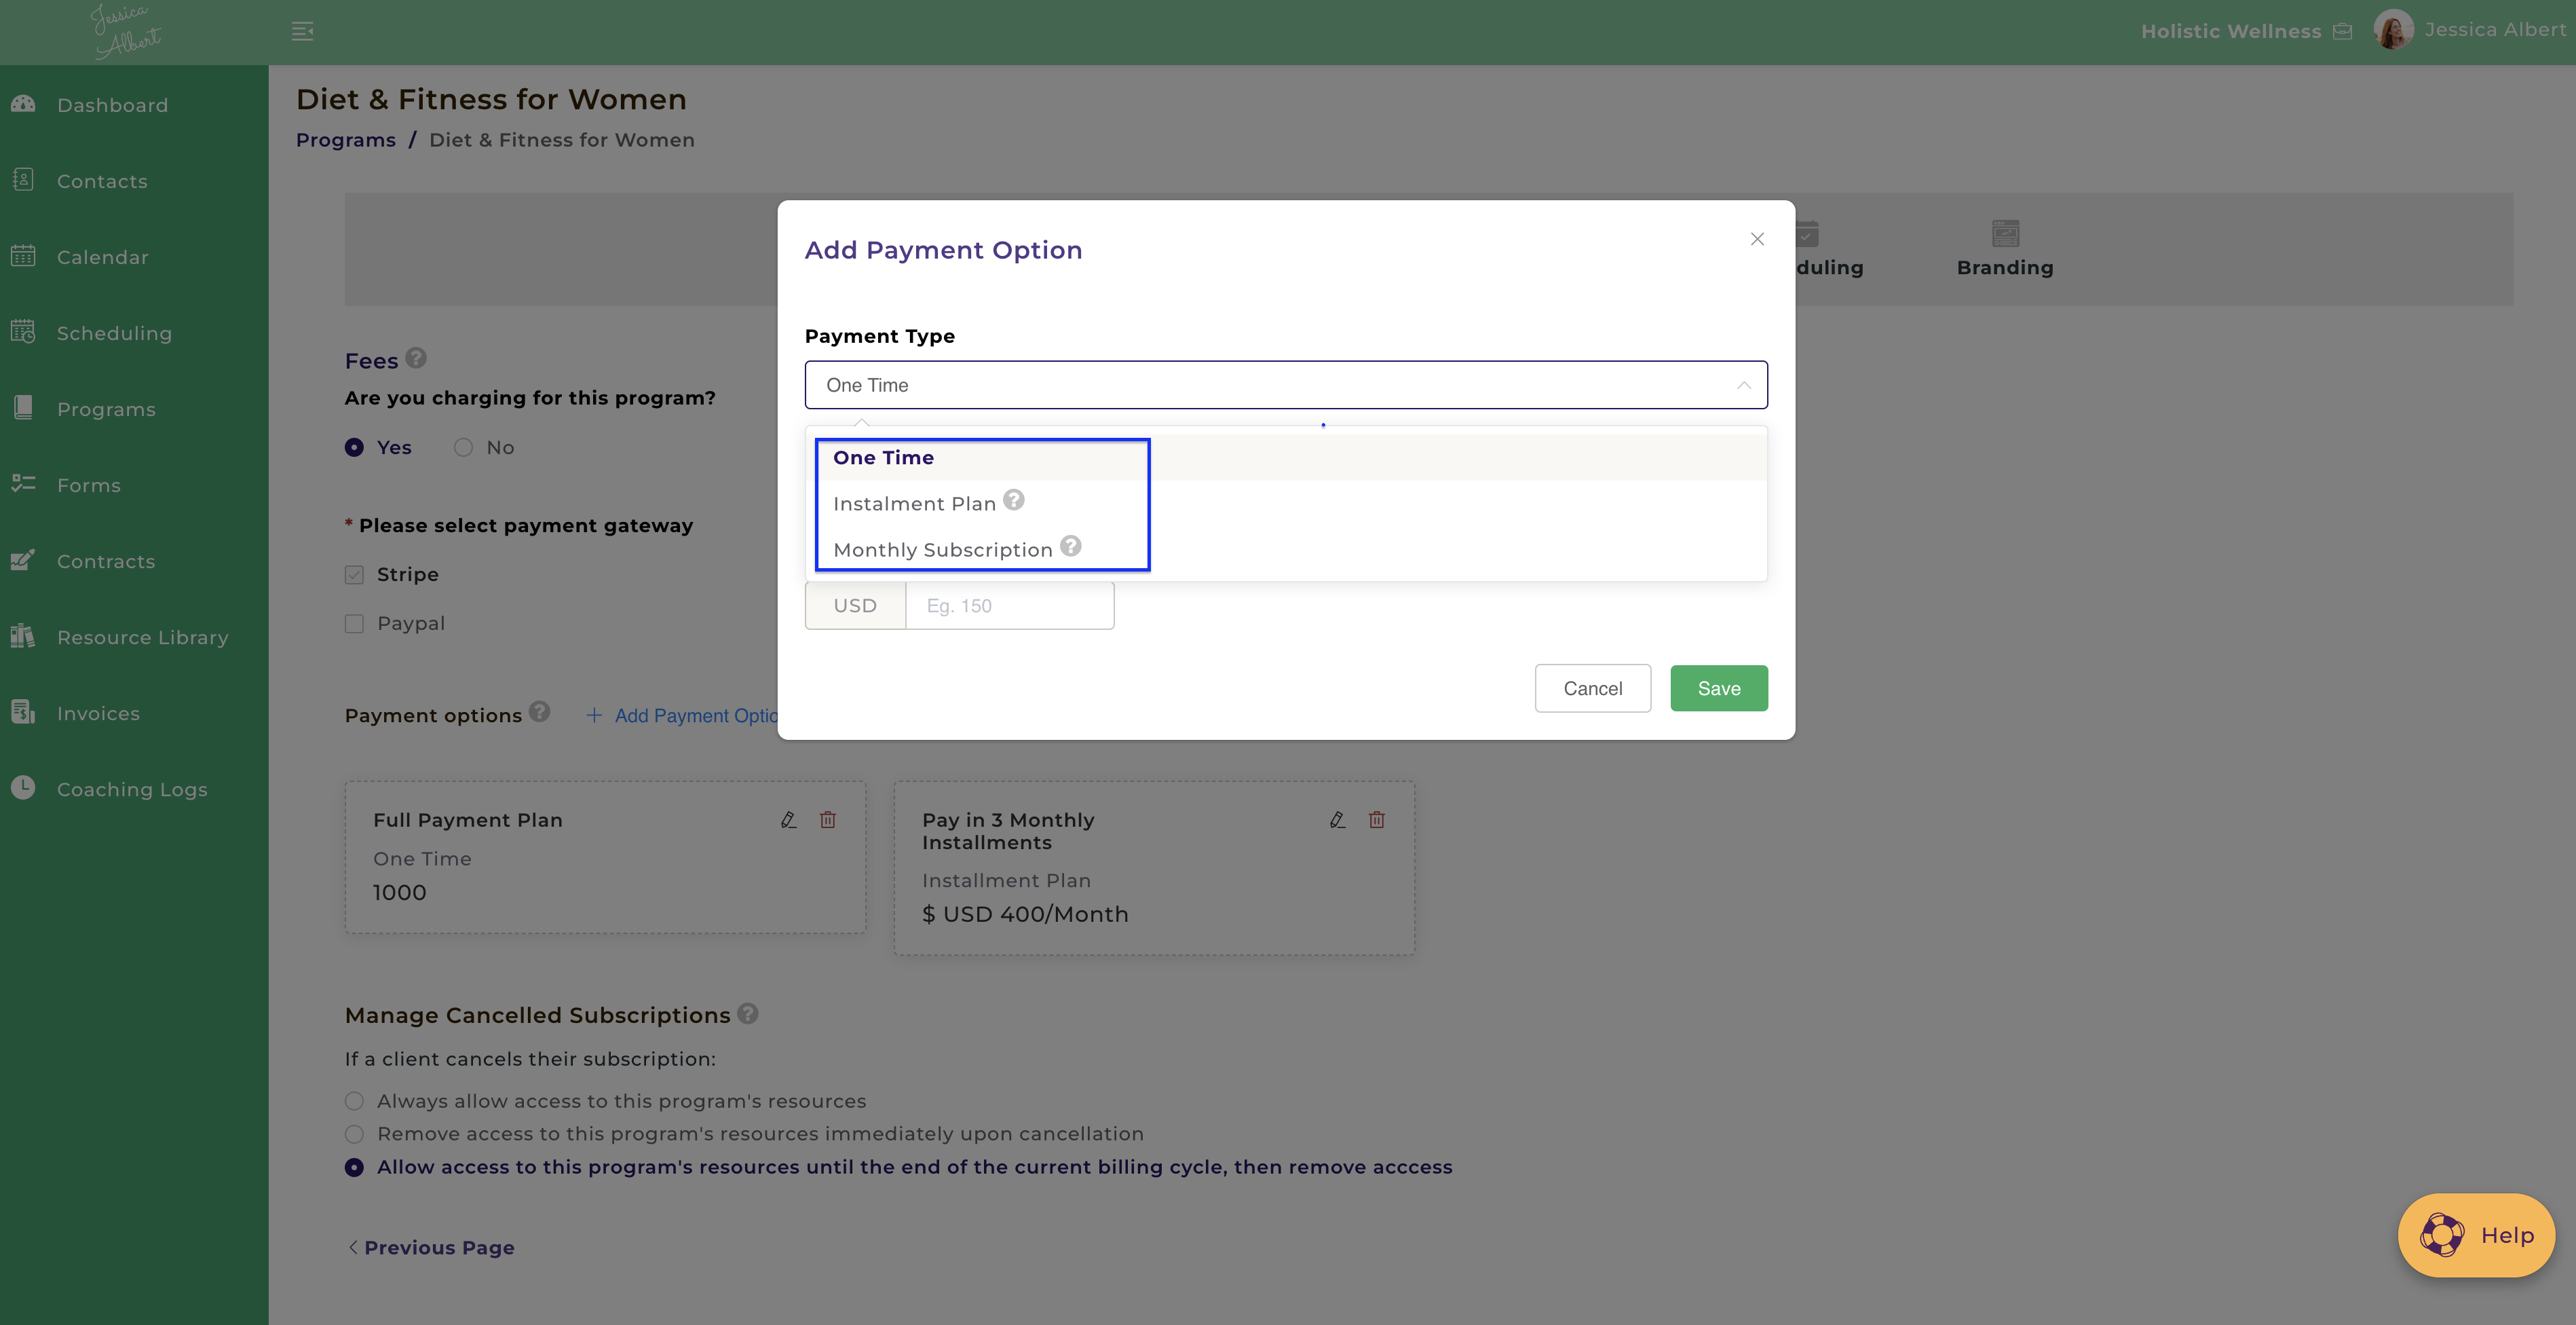Delete the Full Payment Plan card

(x=828, y=819)
